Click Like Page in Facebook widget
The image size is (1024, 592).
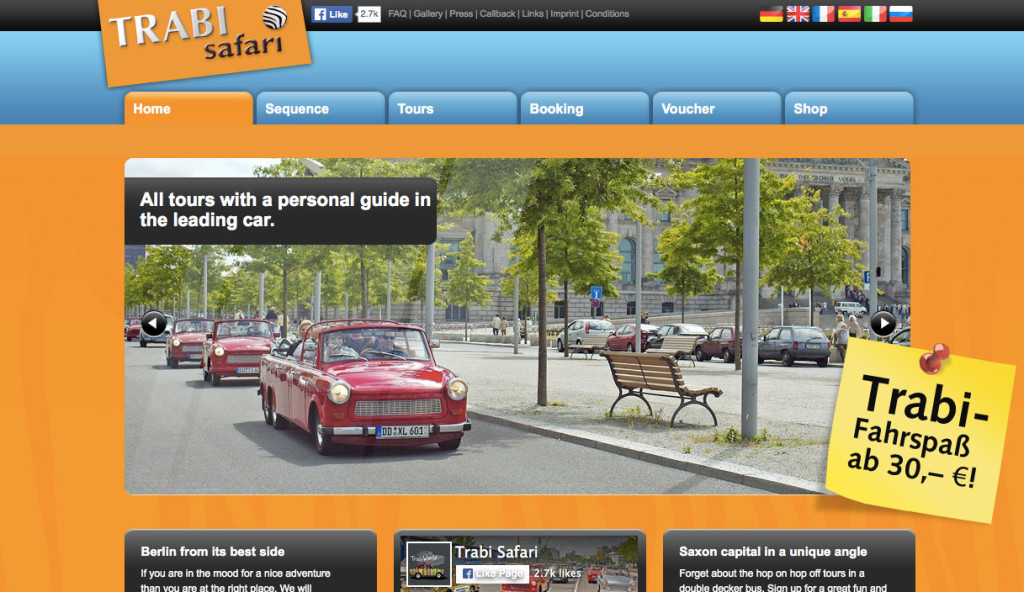click(491, 574)
